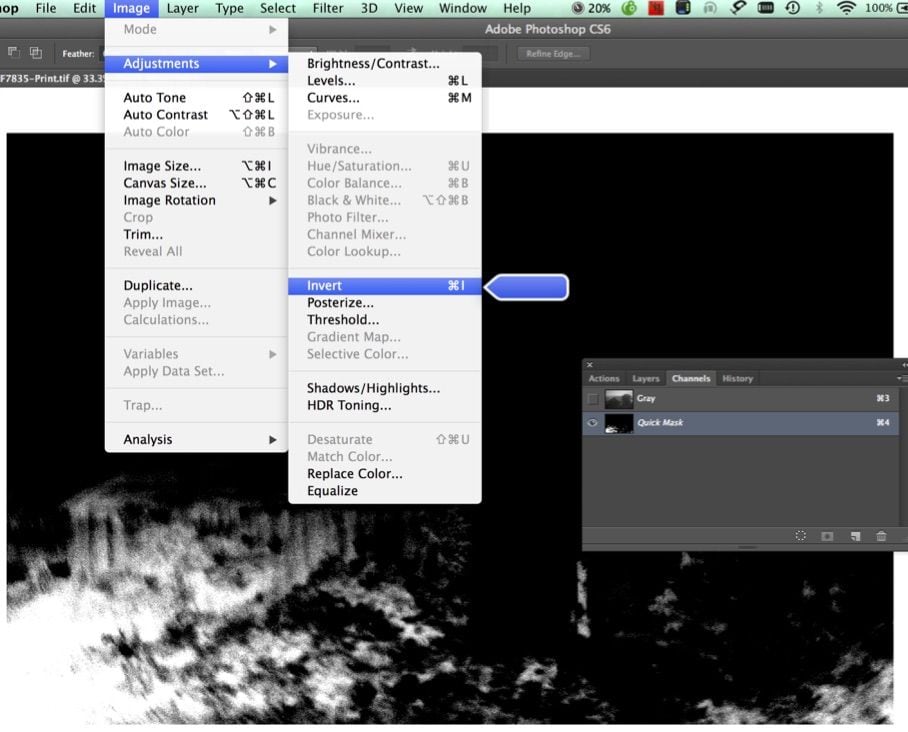Click the Wi-Fi icon in menu bar
Viewport: 908px width, 732px height.
[847, 8]
